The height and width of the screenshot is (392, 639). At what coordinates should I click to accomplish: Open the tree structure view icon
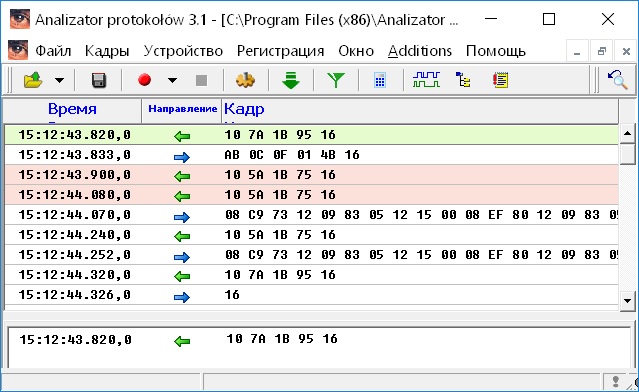[463, 80]
